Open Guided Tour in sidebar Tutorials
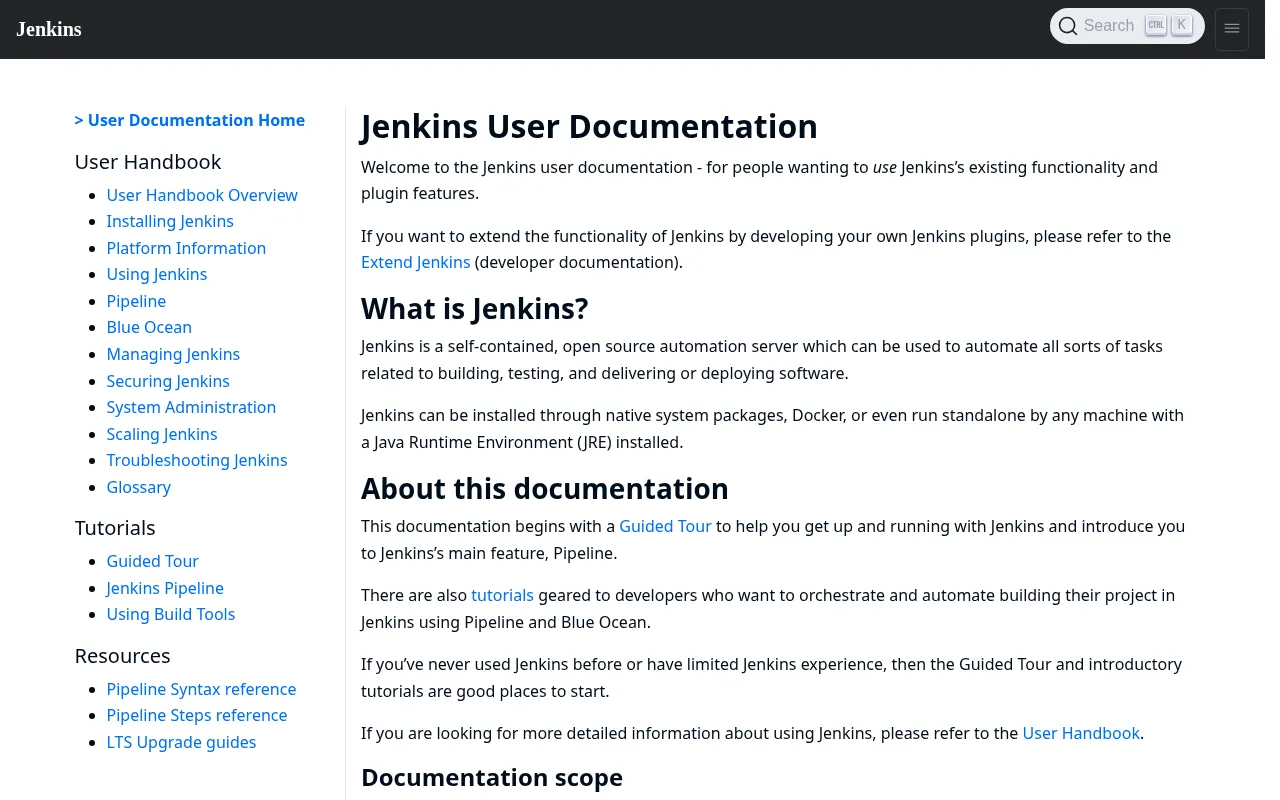This screenshot has height=800, width=1280. (x=153, y=561)
